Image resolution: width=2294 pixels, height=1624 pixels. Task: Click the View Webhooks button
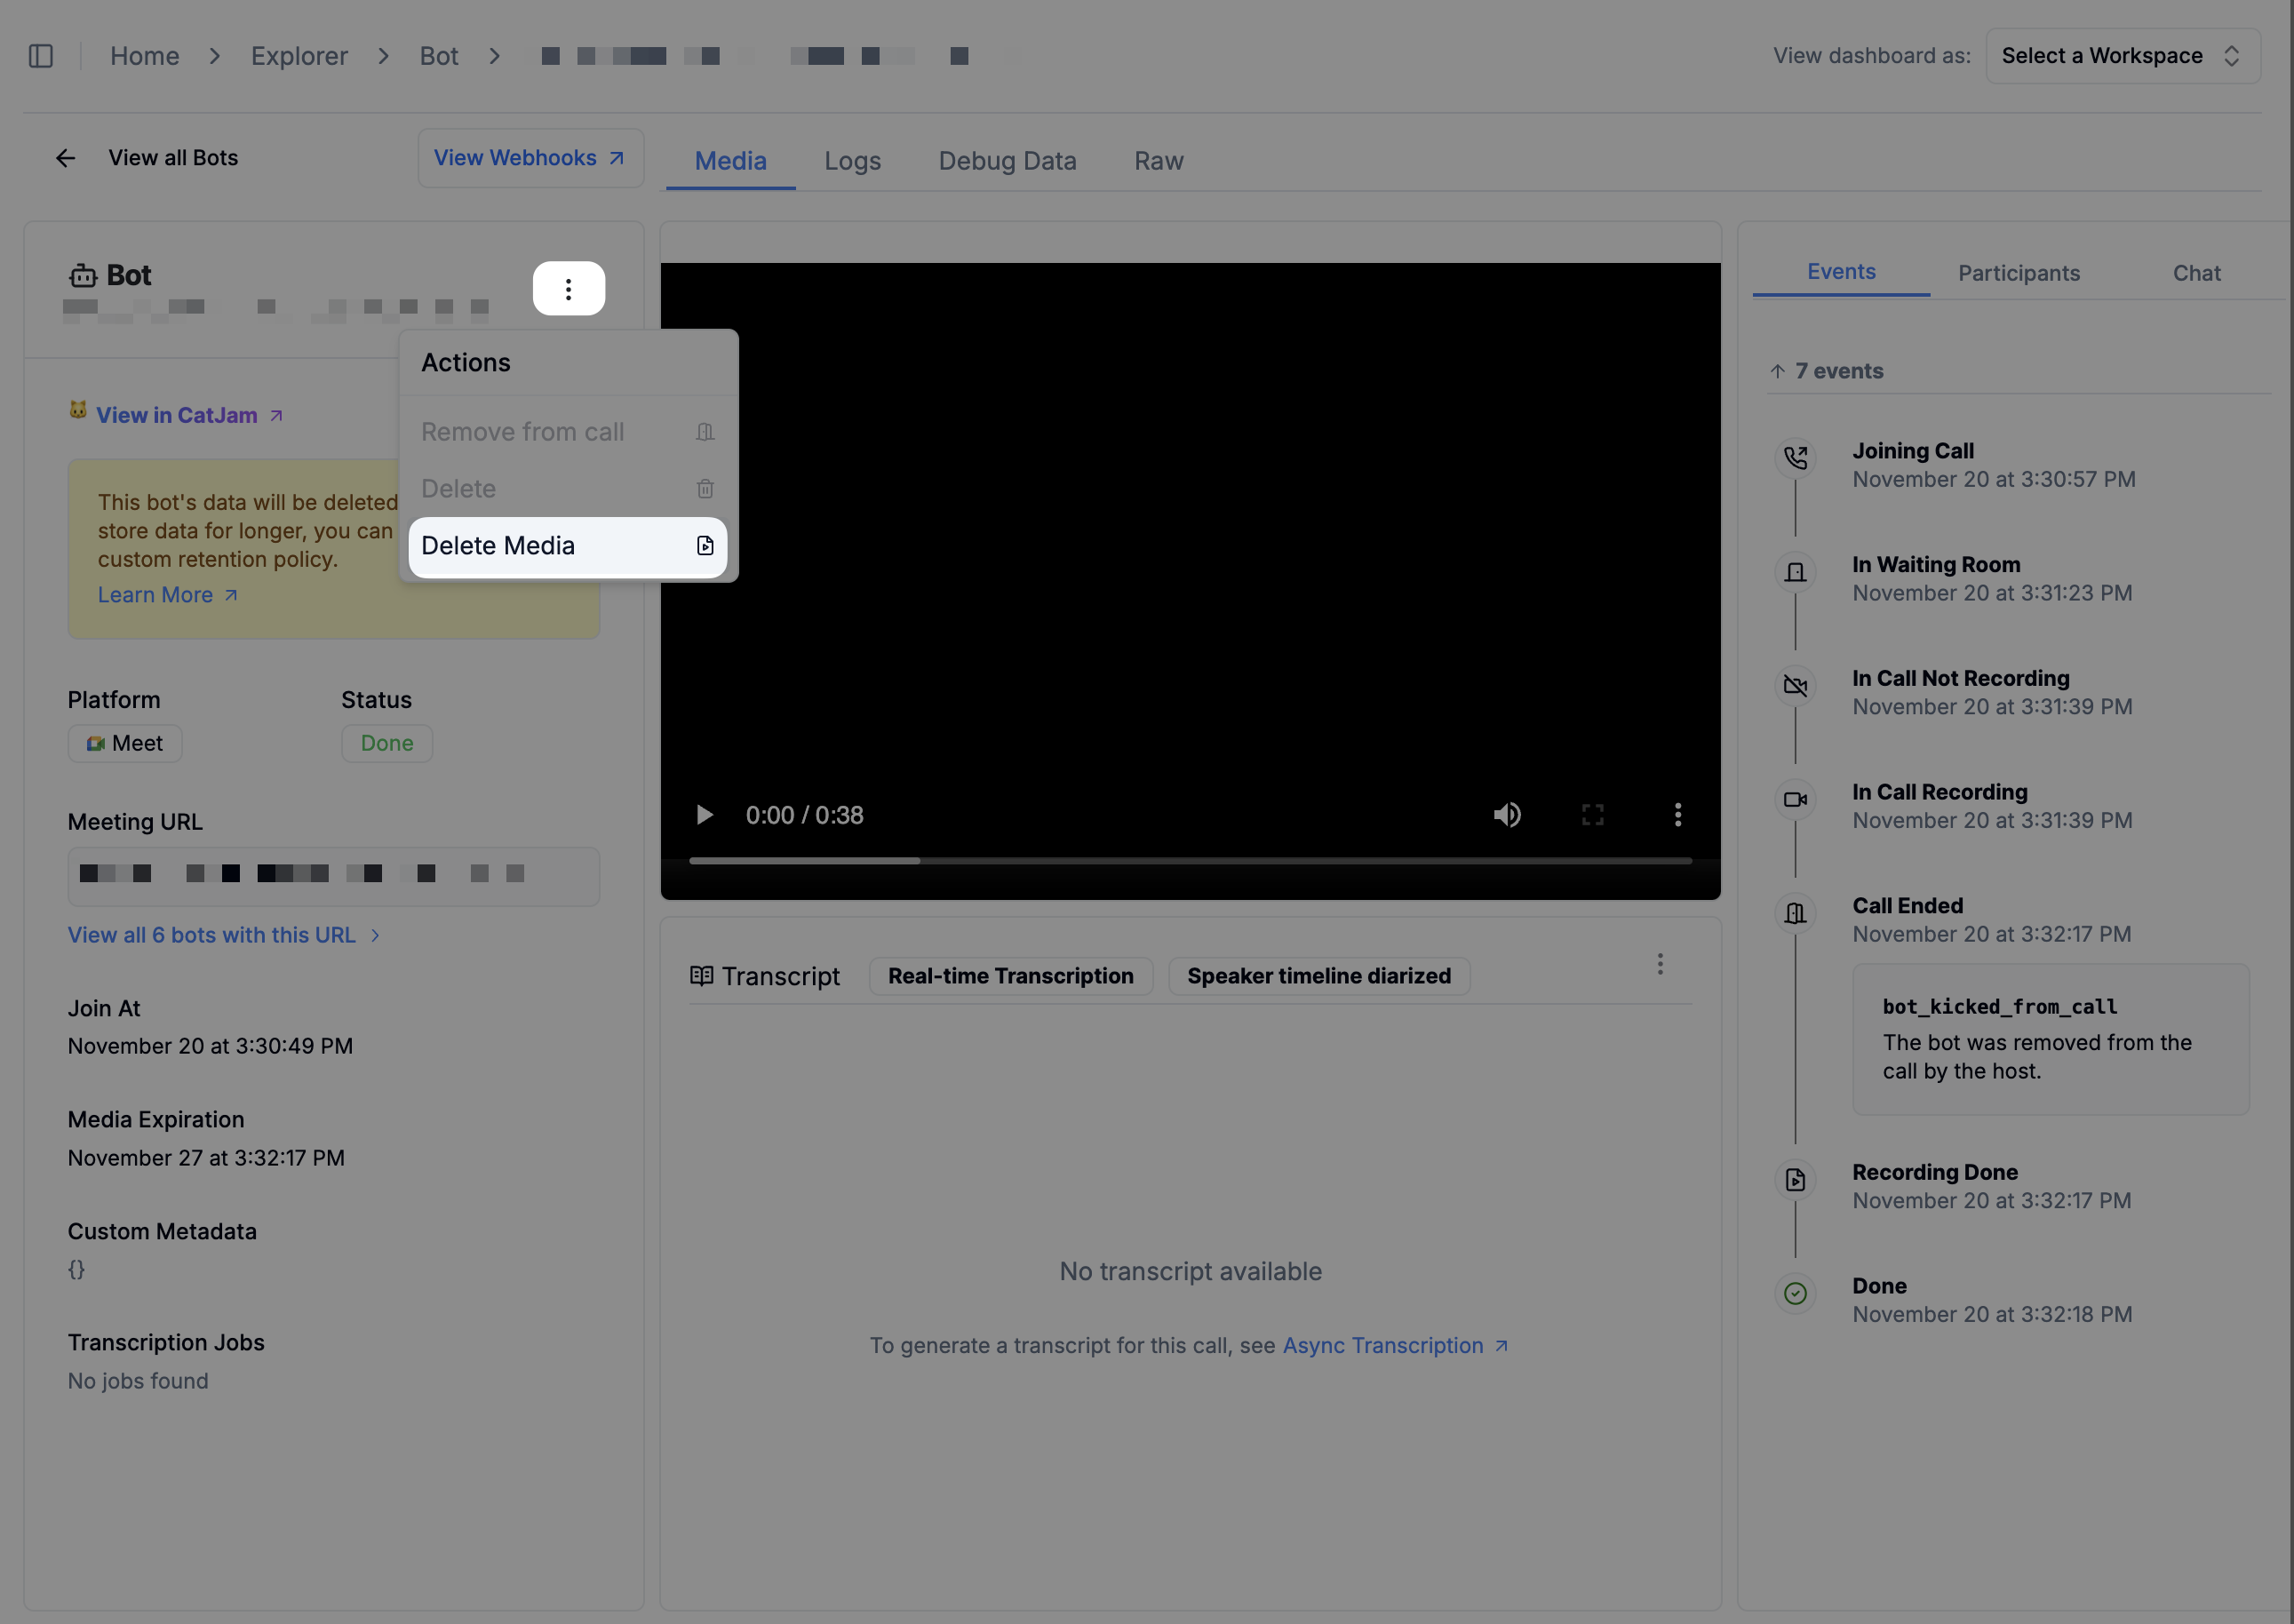530,158
